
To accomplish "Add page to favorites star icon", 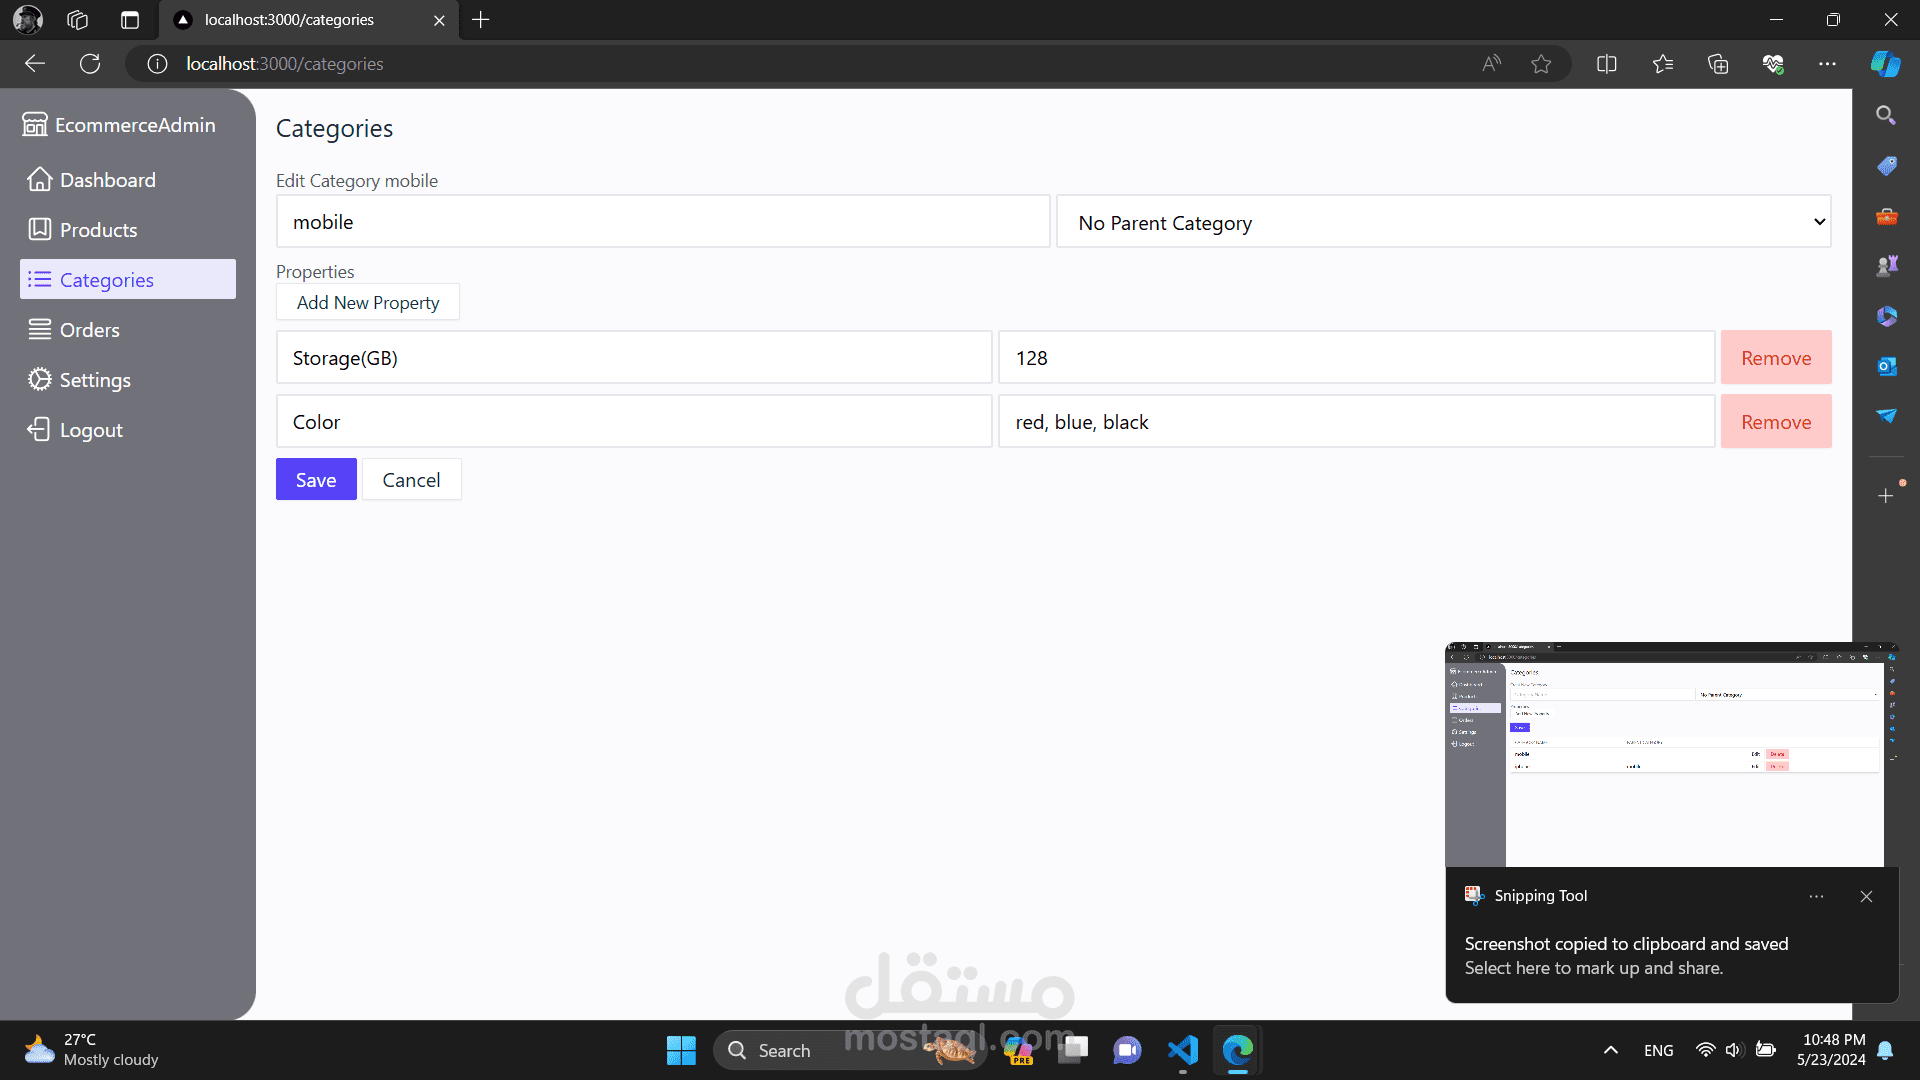I will tap(1541, 64).
